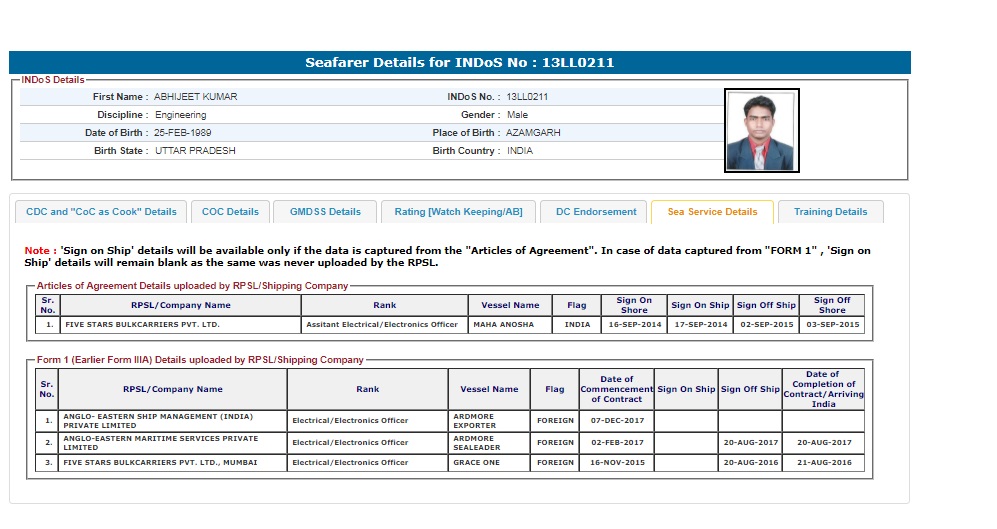
Task: Open the GMDSS Details tab
Action: pyautogui.click(x=325, y=212)
